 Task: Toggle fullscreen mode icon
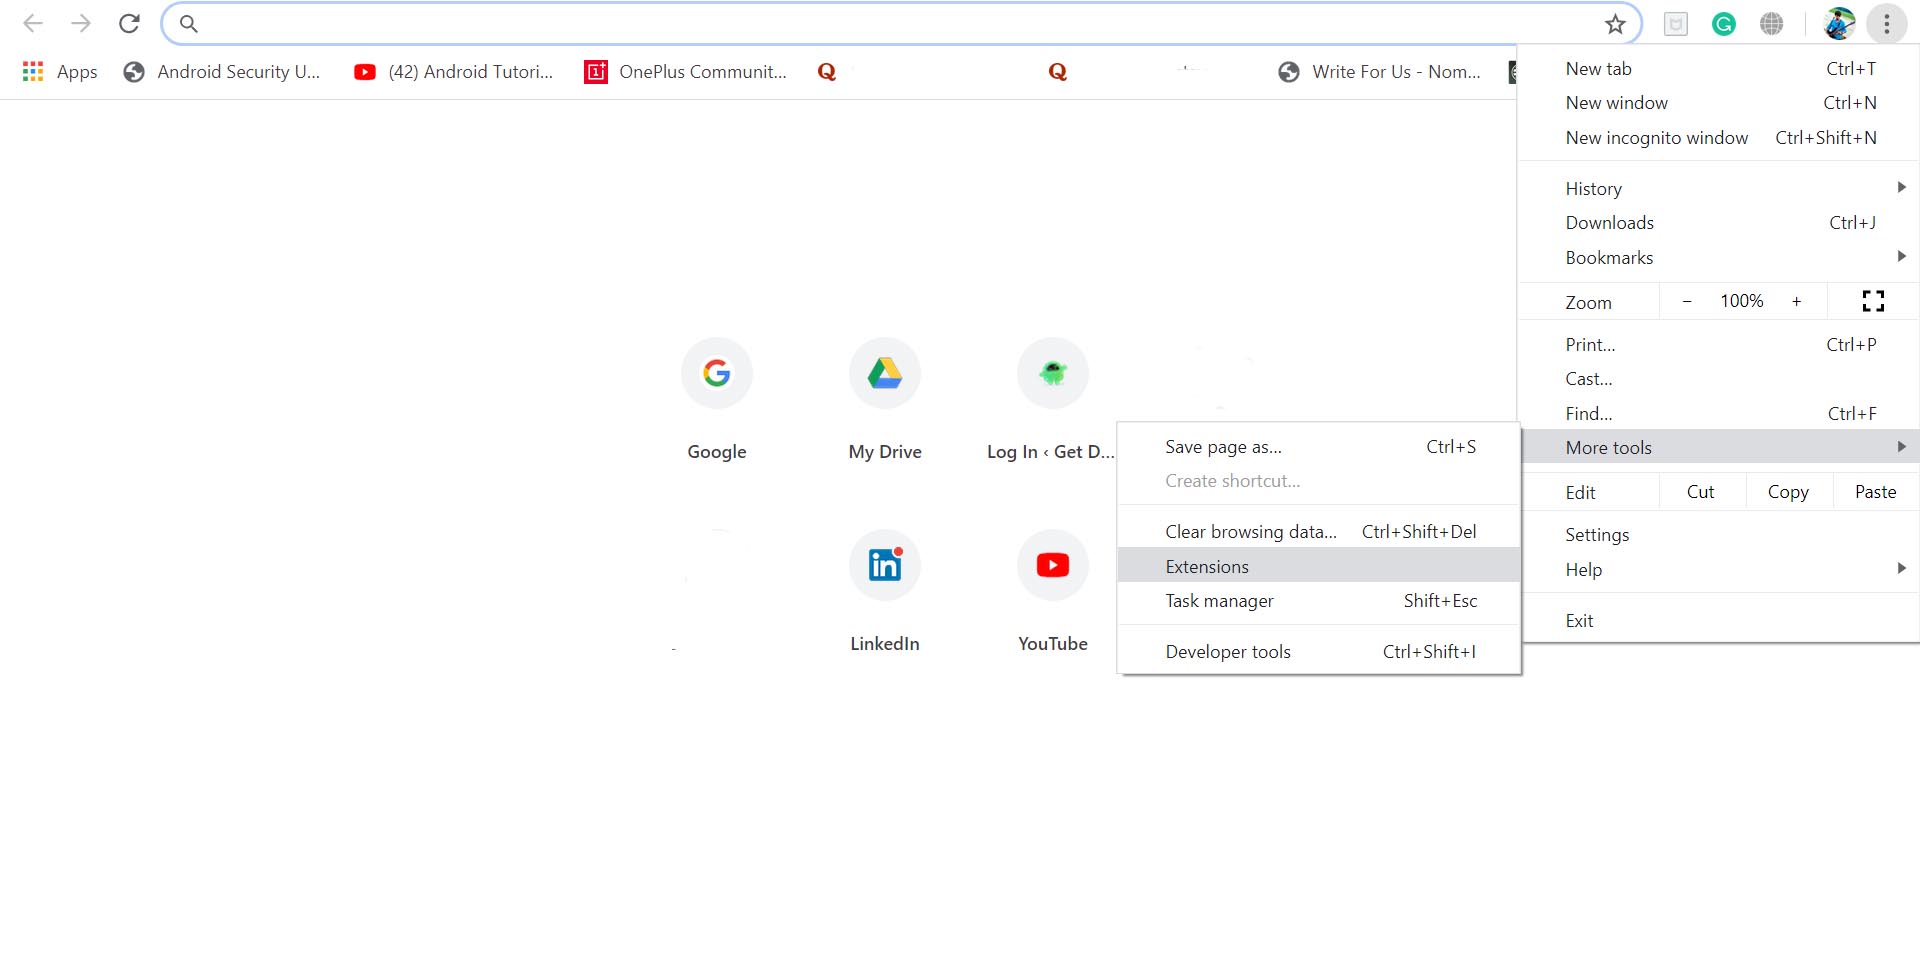[1873, 301]
